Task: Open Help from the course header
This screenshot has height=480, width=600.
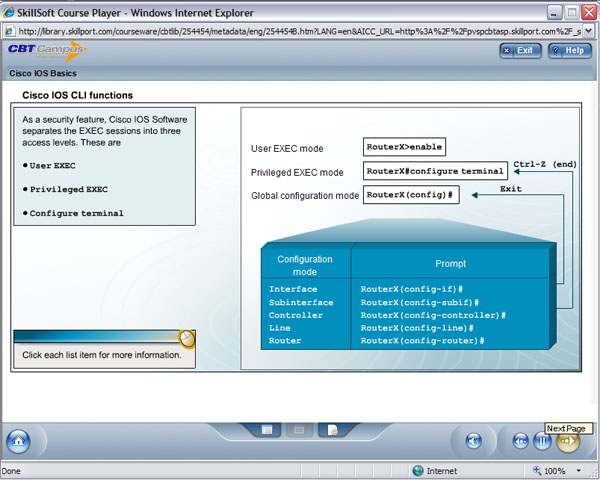Action: pos(570,51)
